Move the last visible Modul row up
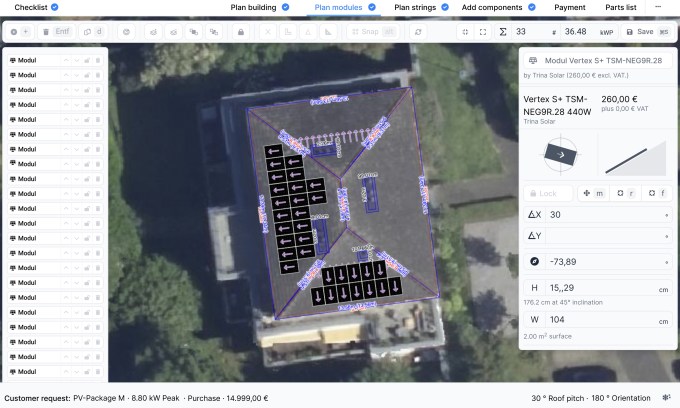This screenshot has height=408, width=680. [x=66, y=372]
